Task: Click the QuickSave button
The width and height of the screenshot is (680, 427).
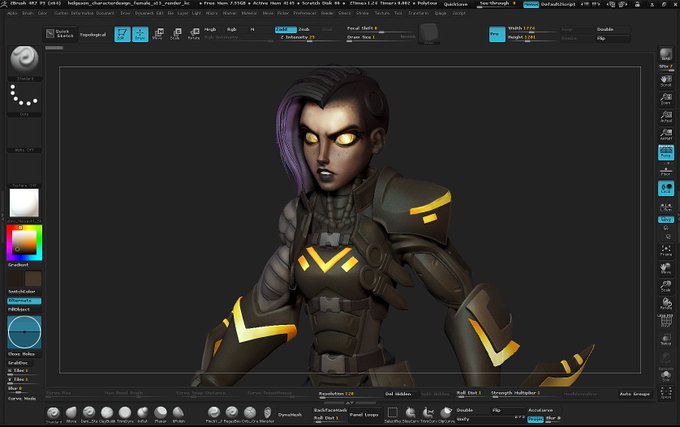Action: point(455,4)
